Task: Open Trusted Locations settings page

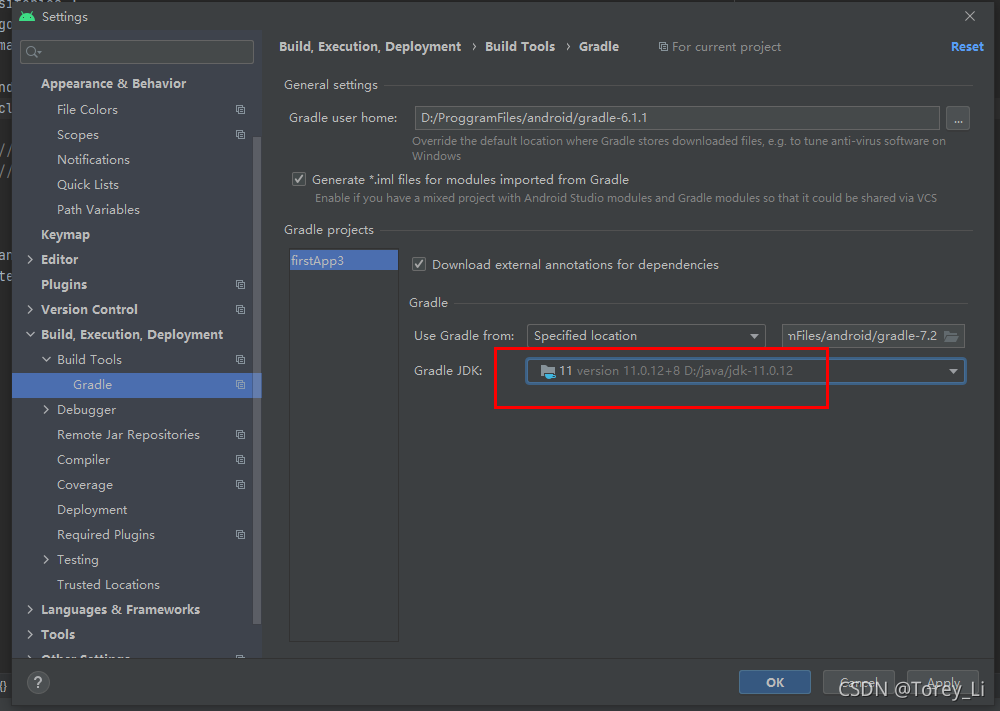Action: tap(108, 585)
